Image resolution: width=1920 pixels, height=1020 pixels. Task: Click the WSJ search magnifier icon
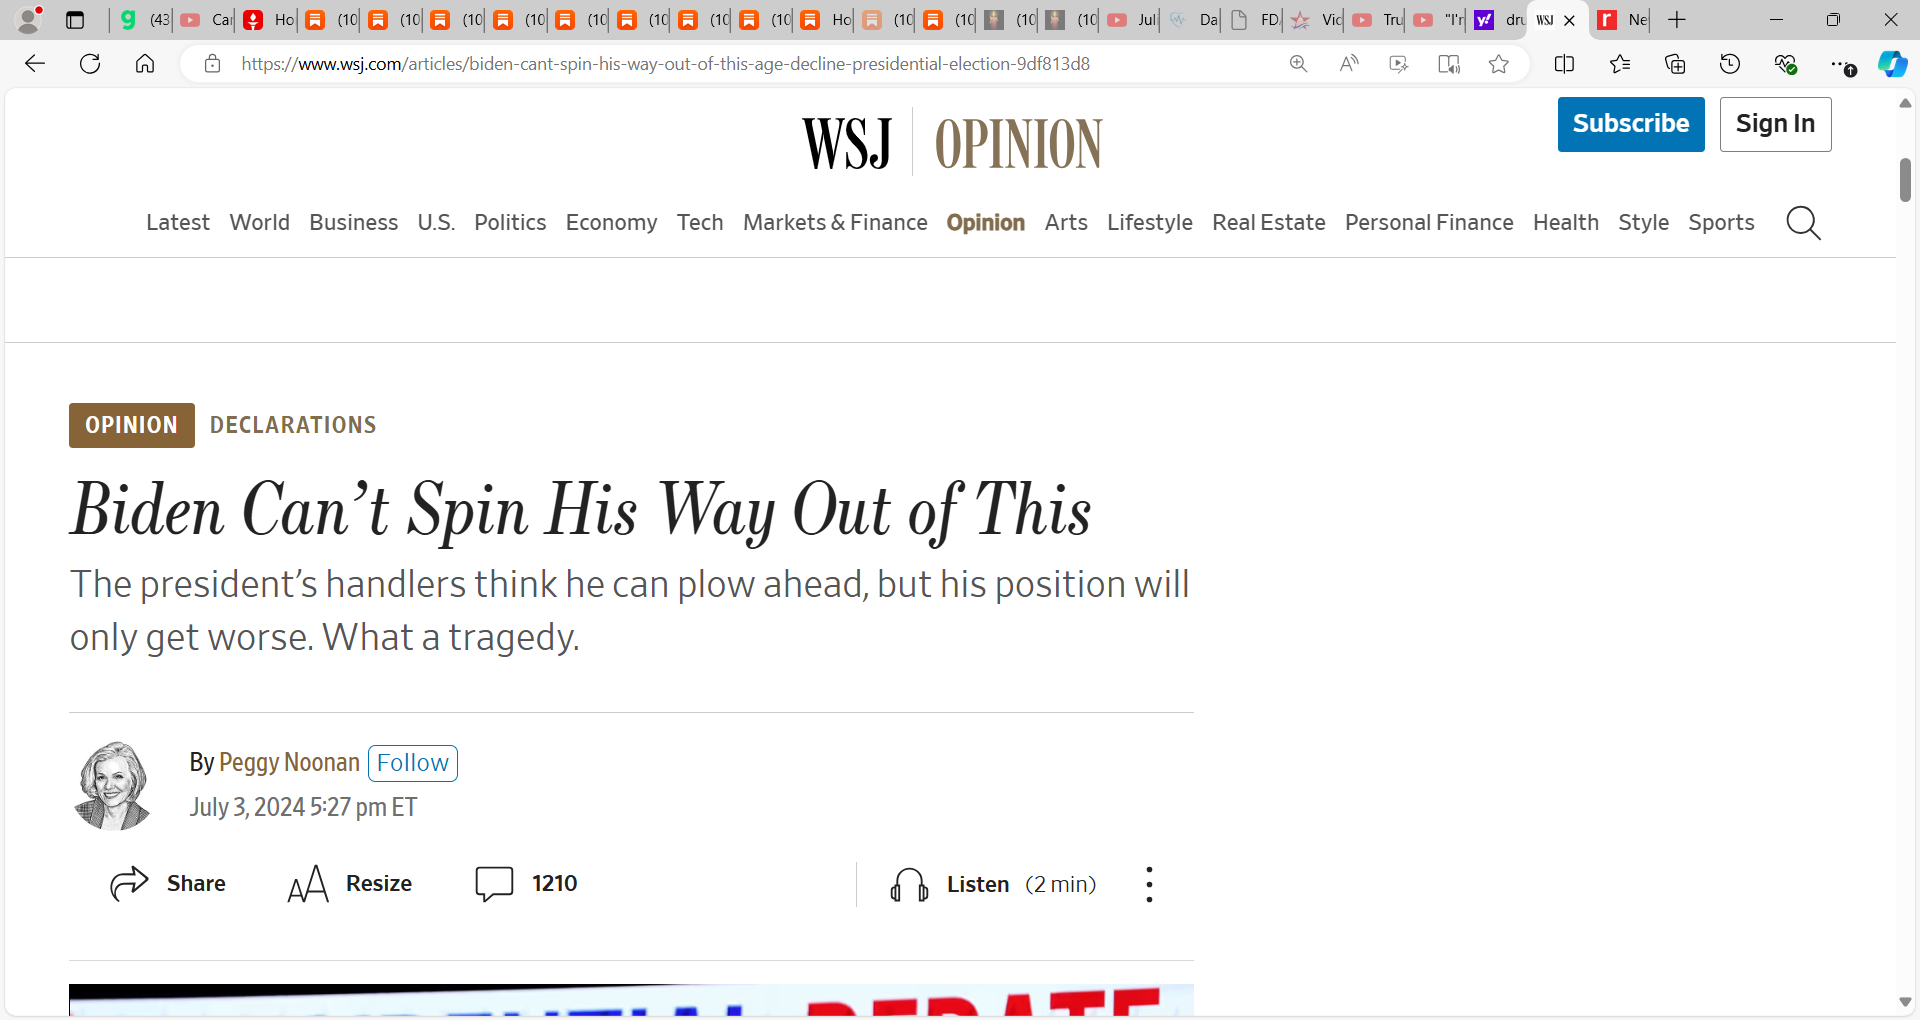tap(1803, 223)
